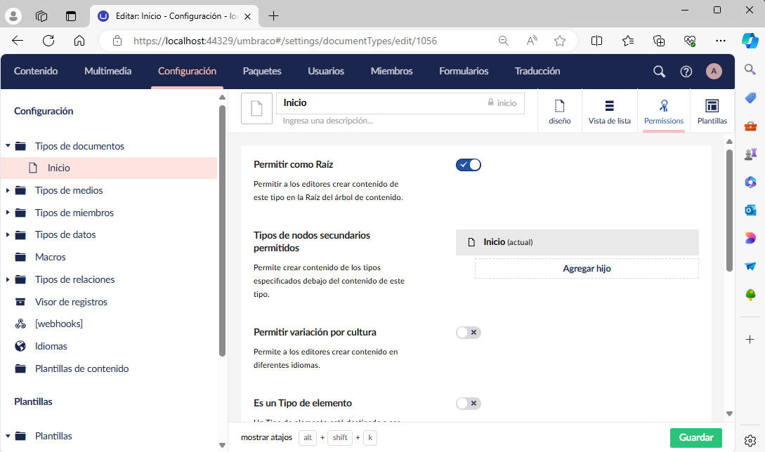Open the shopping tag icon in sidebar
The height and width of the screenshot is (452, 765).
pos(750,98)
